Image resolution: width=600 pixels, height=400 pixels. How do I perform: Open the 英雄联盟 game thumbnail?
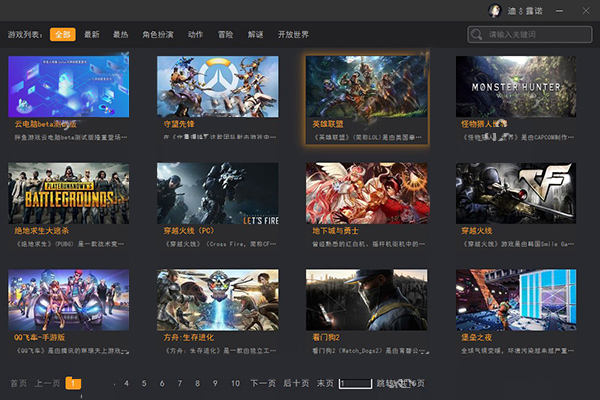tap(367, 87)
